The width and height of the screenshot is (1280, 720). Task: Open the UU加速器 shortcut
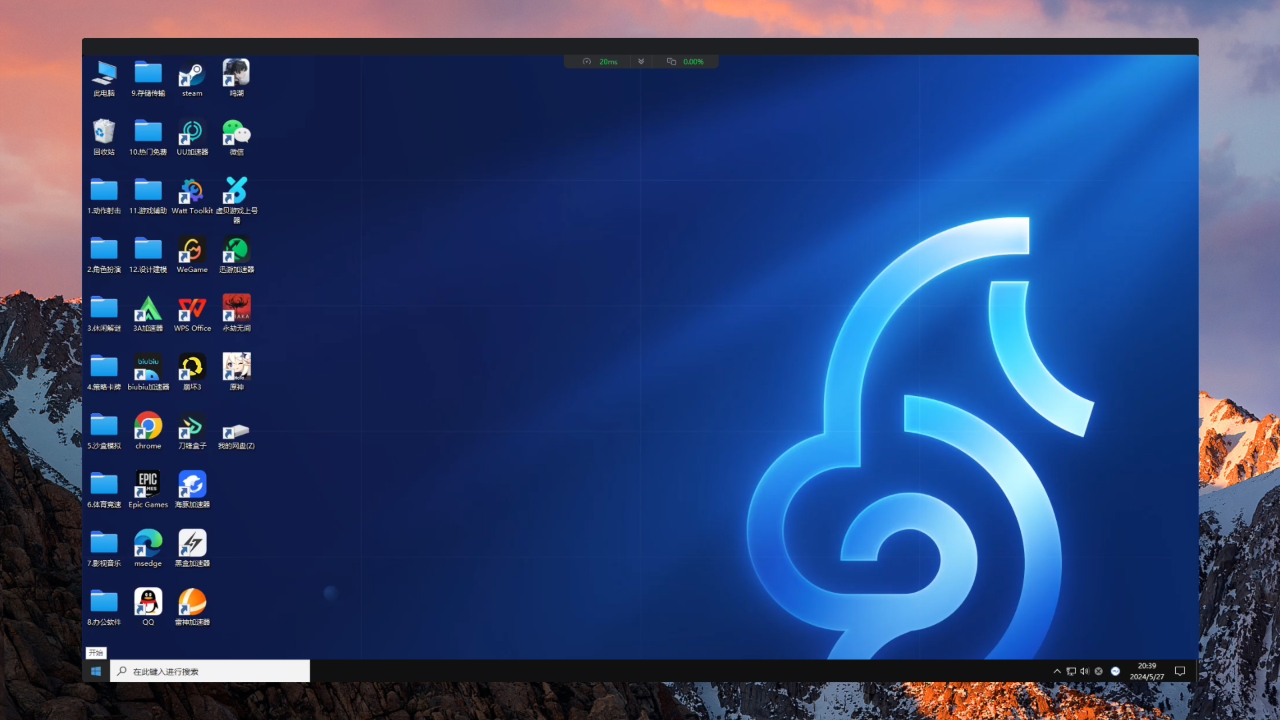192,137
